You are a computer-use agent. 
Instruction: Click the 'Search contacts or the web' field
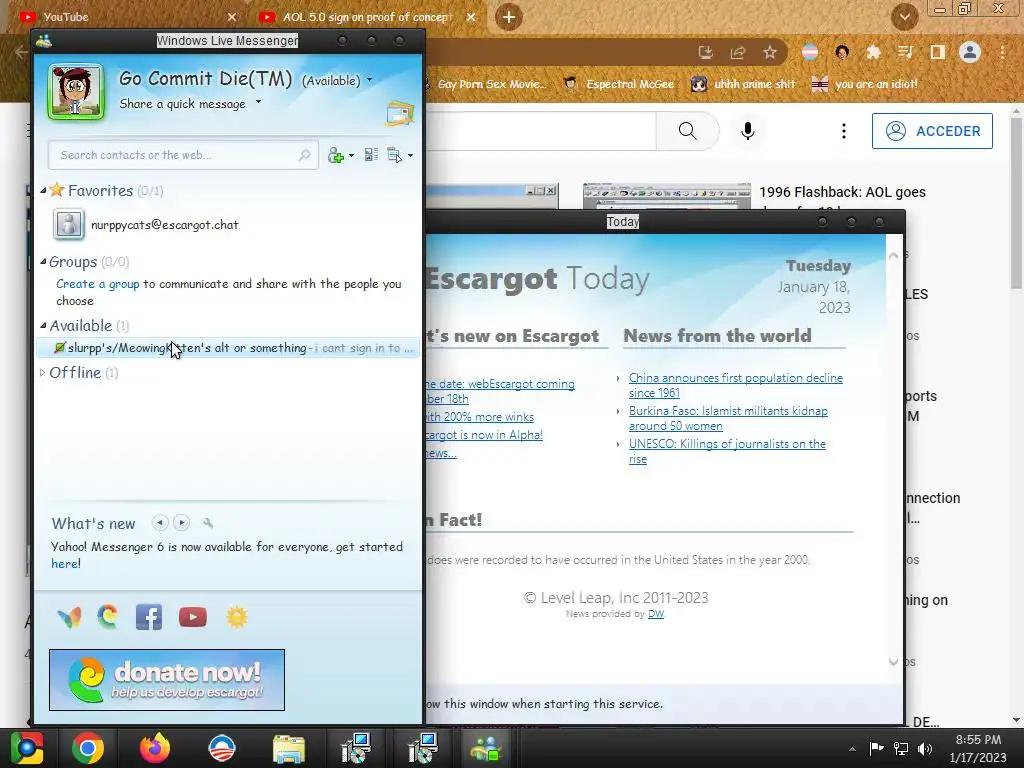coord(183,155)
